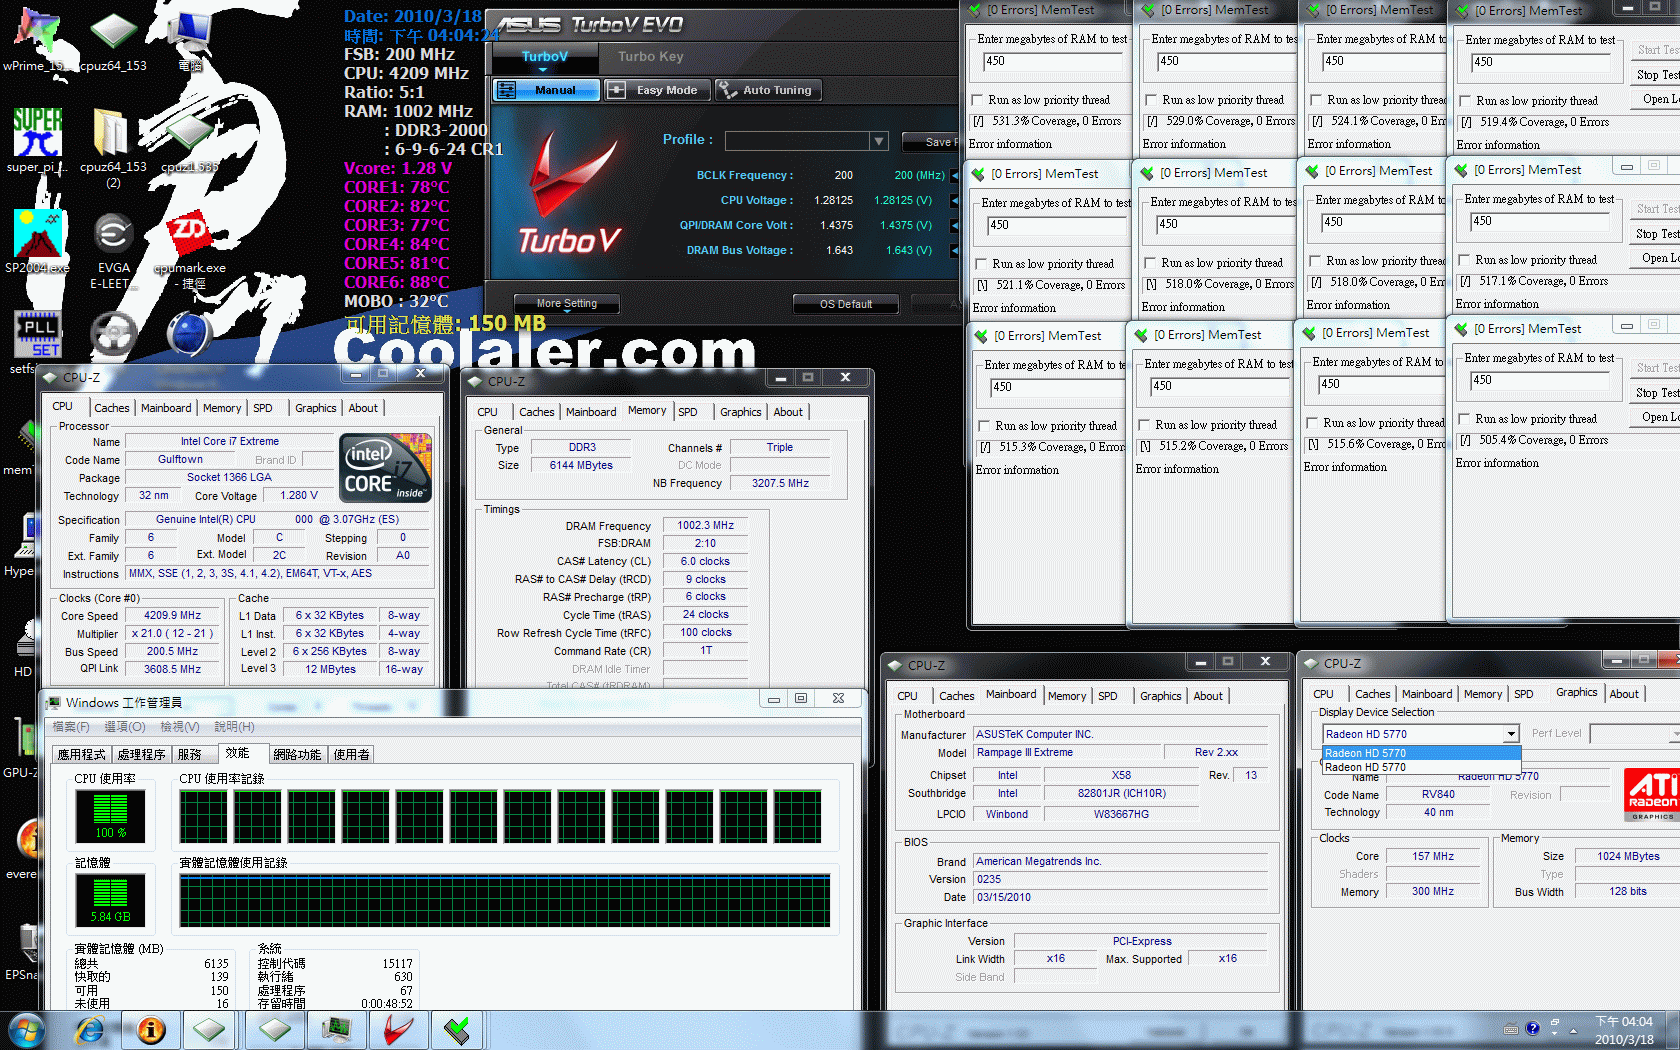Stop testing in the MemTest showing 519.4% coverage
The width and height of the screenshot is (1680, 1050).
[1655, 75]
